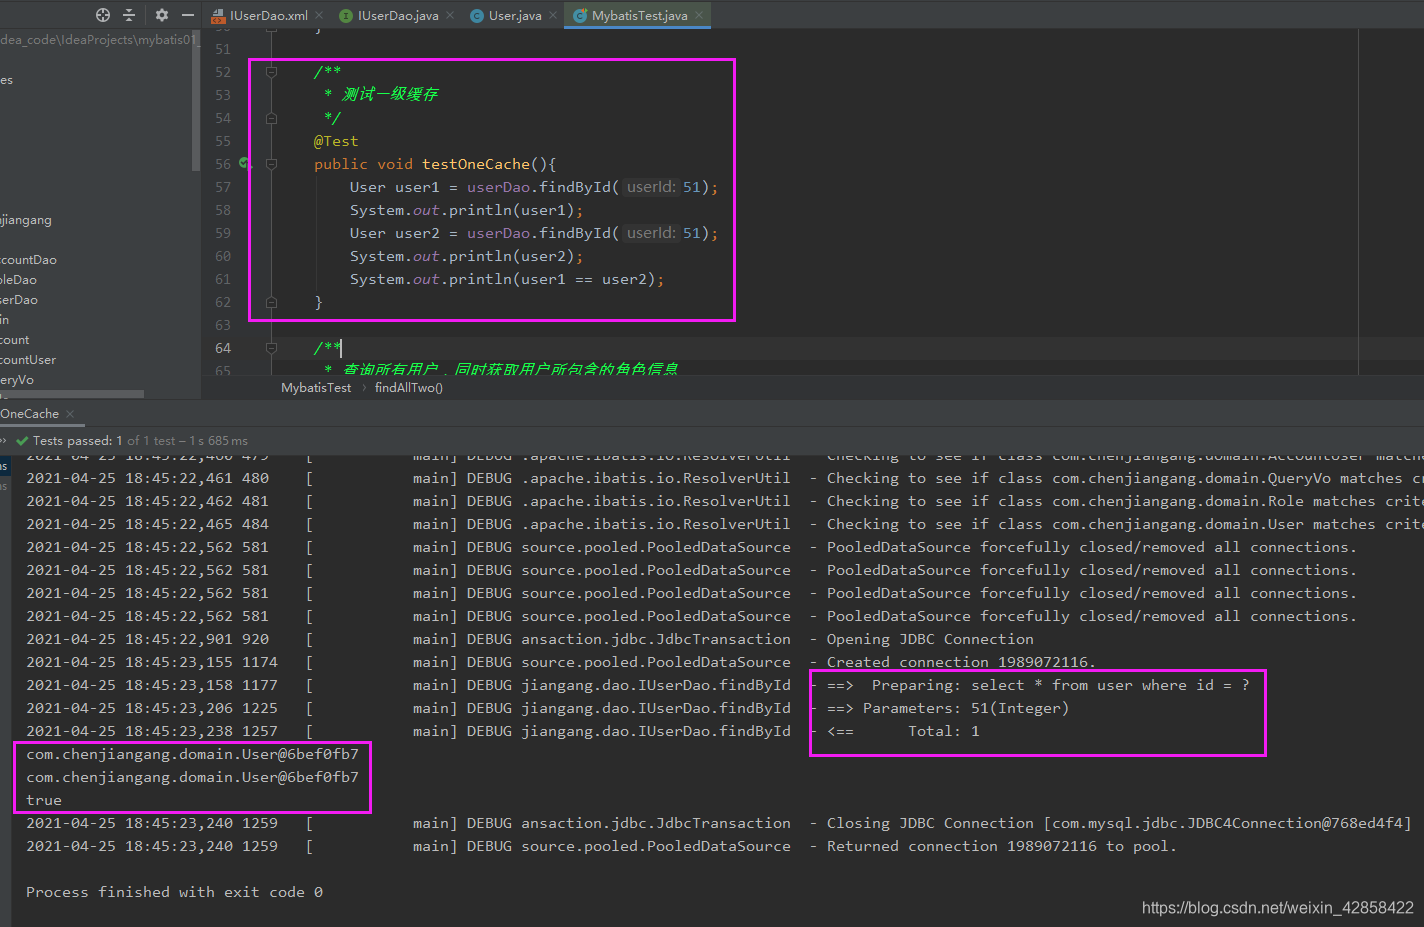
Task: Click 'Process finished with exit code 0'
Action: [x=174, y=892]
